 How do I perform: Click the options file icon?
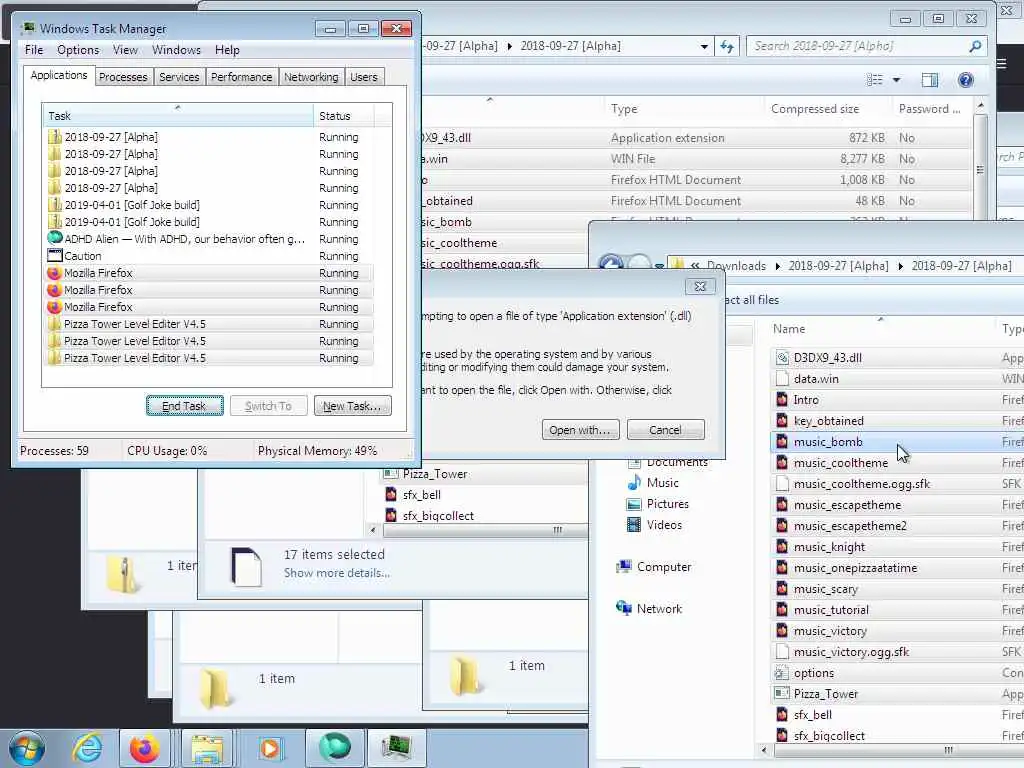[x=781, y=673]
